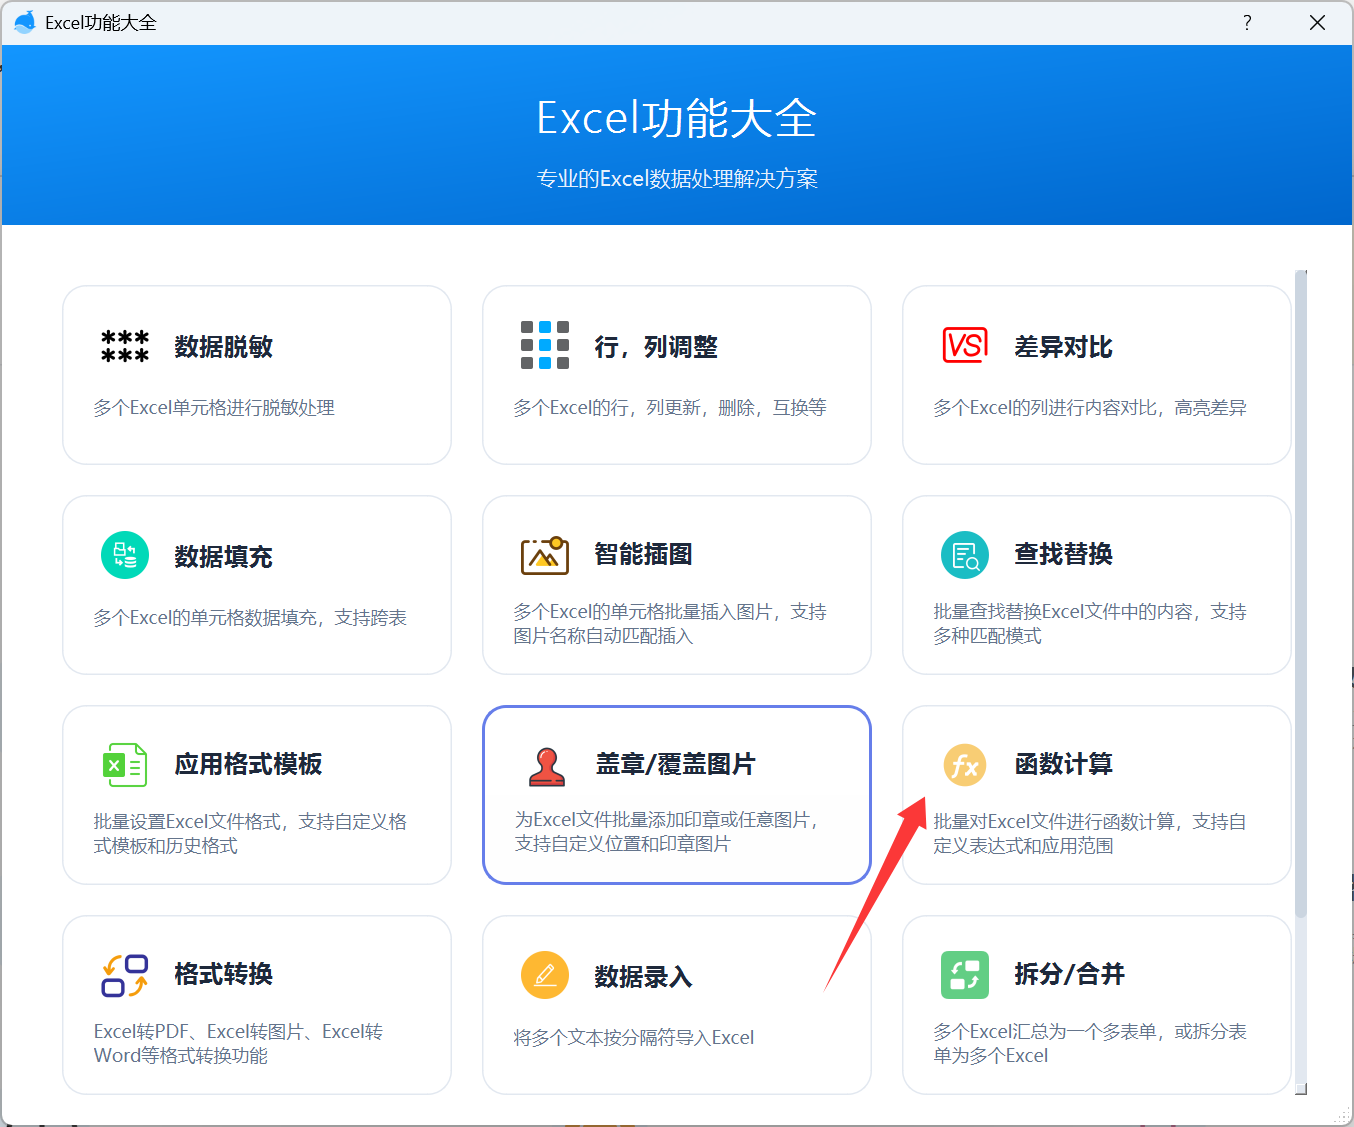Open the 查找替换 title

tap(1064, 554)
